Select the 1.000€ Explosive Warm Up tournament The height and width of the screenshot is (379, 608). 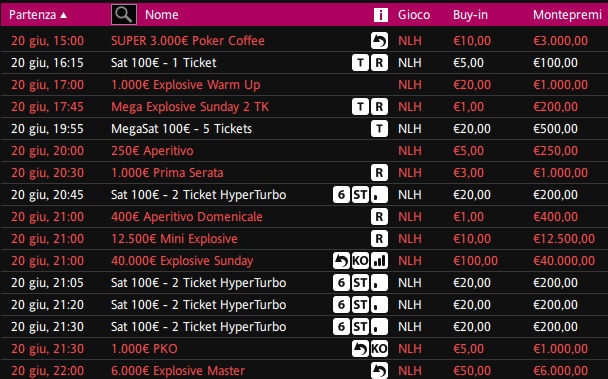click(304, 85)
